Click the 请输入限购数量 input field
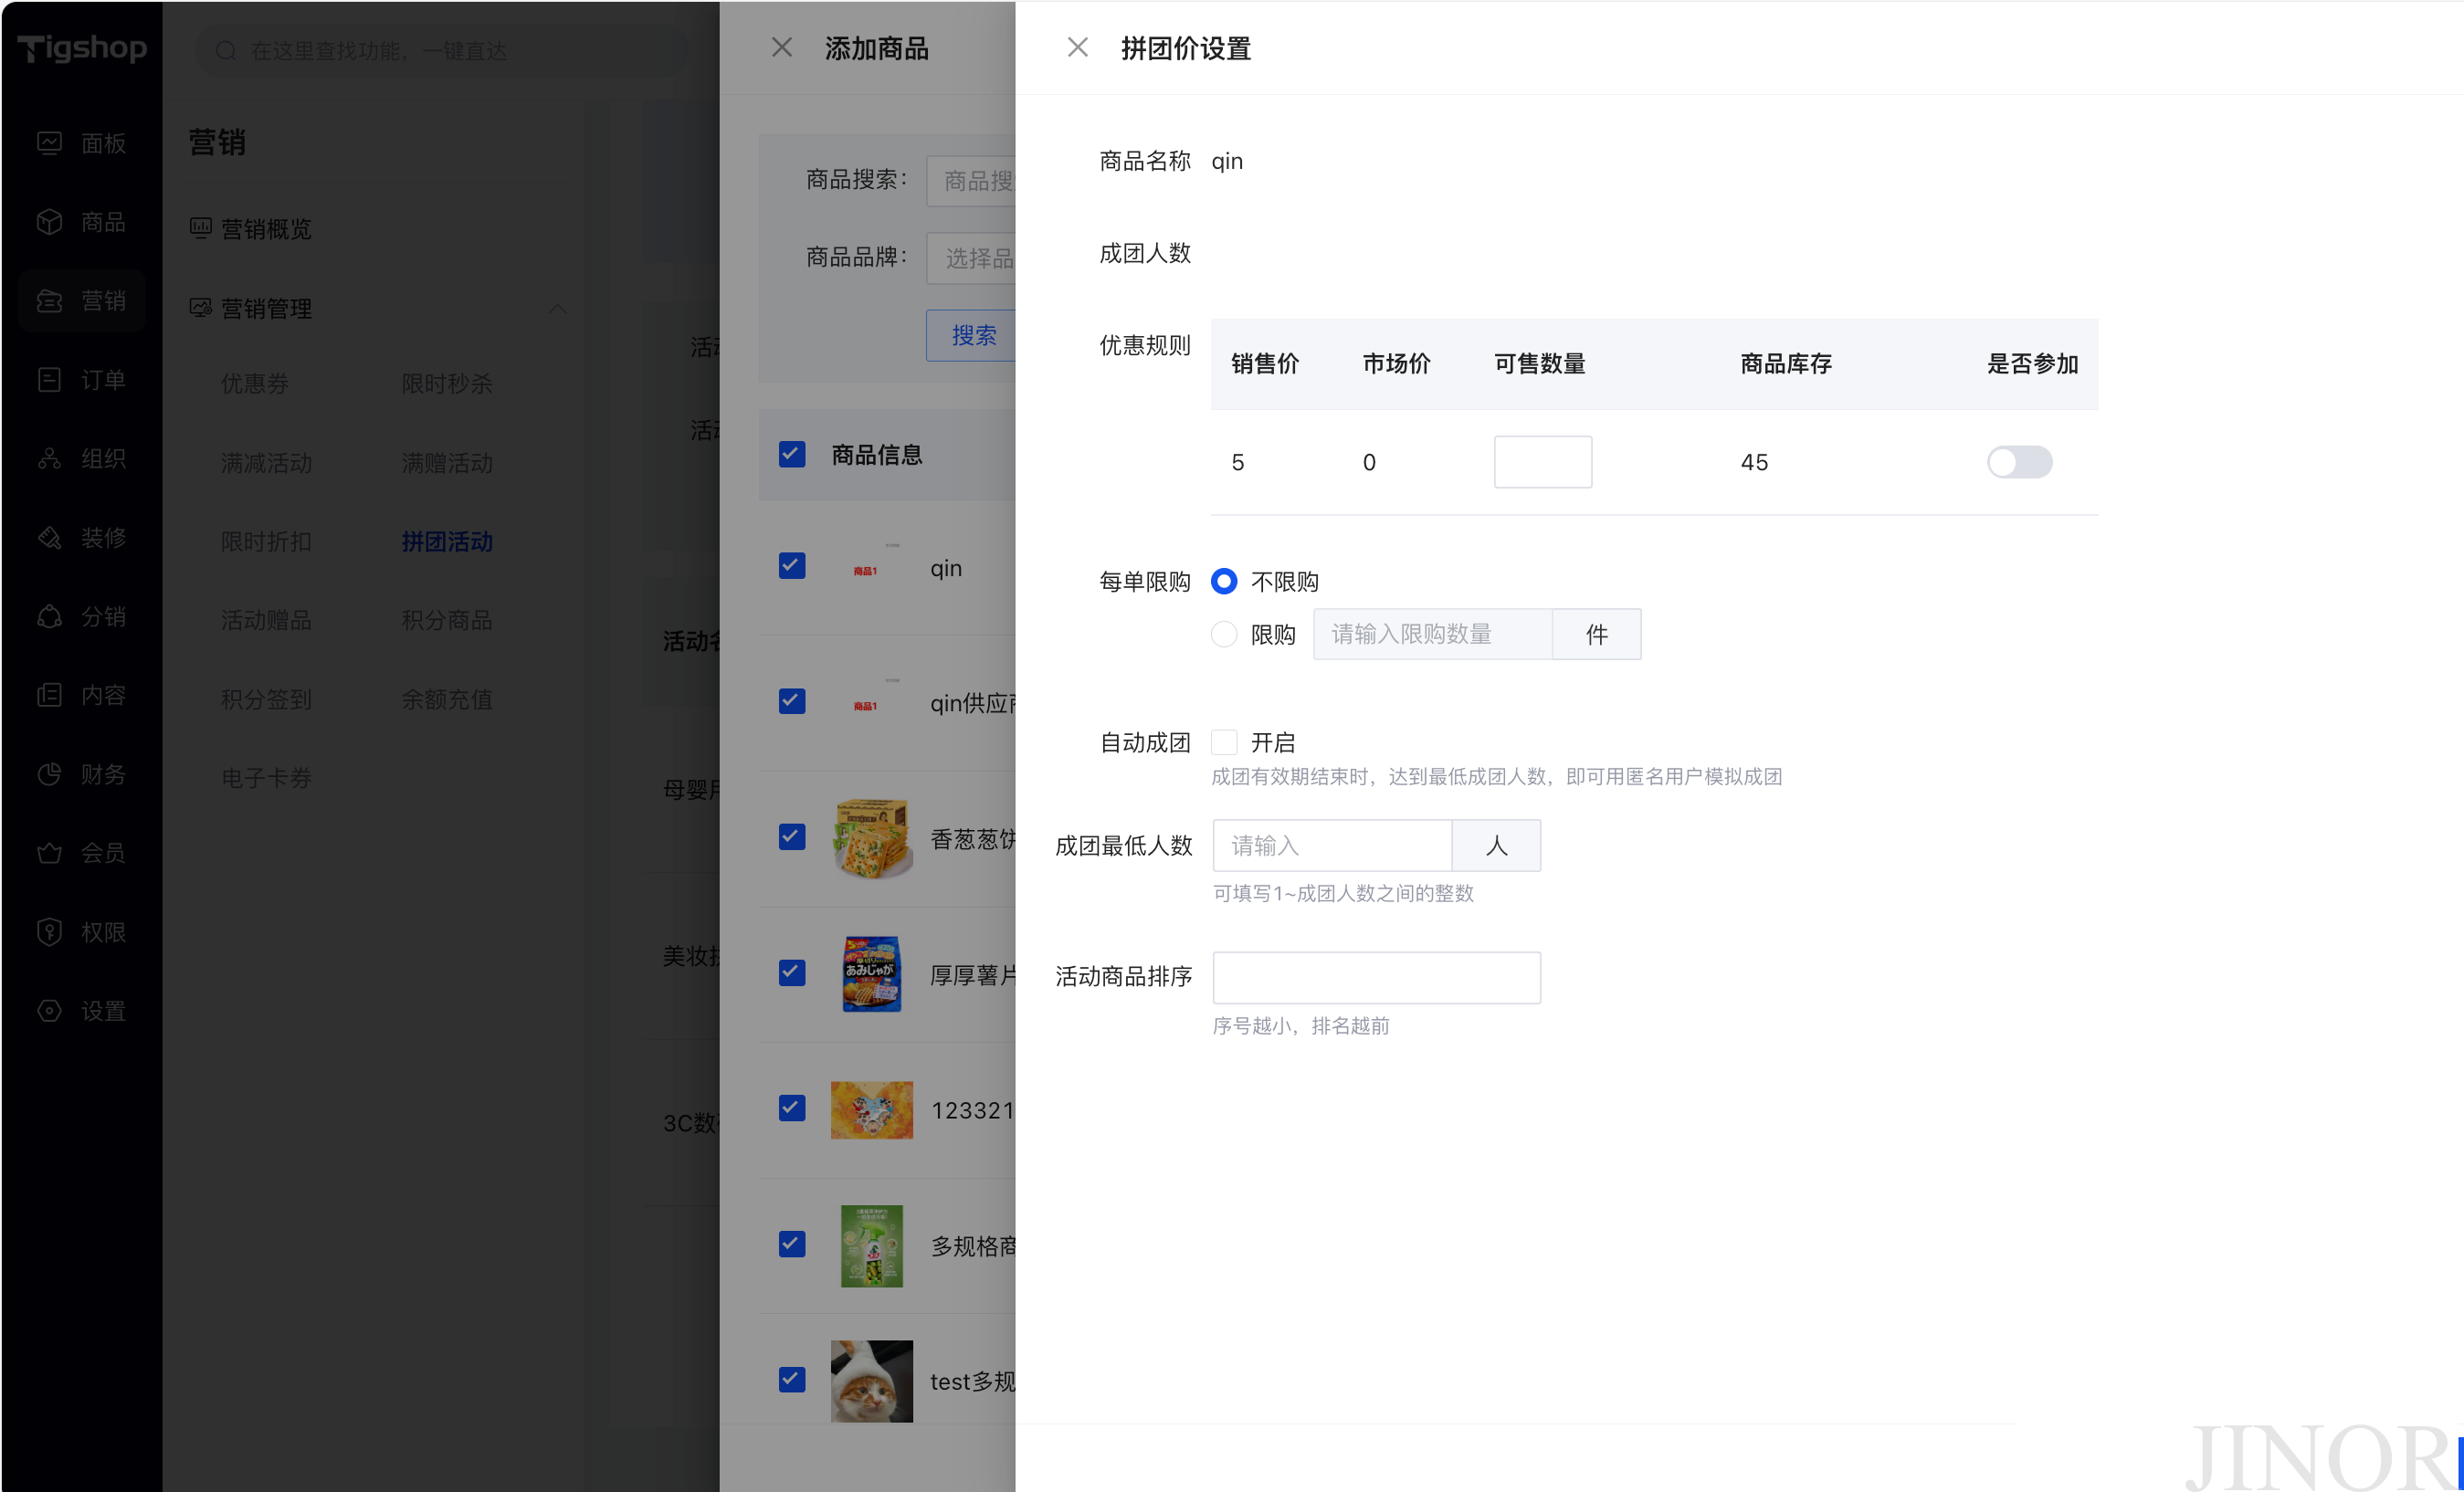This screenshot has width=2464, height=1492. click(x=1432, y=634)
